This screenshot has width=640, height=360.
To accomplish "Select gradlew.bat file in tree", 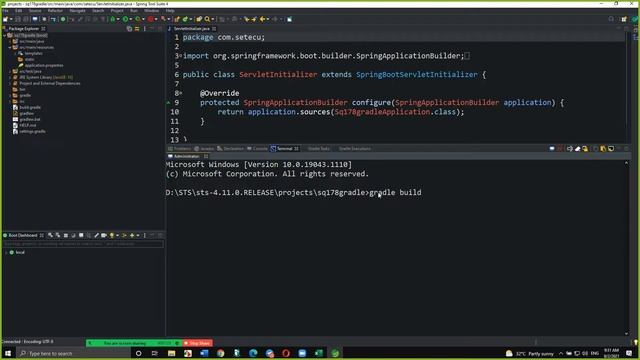I will (x=29, y=120).
